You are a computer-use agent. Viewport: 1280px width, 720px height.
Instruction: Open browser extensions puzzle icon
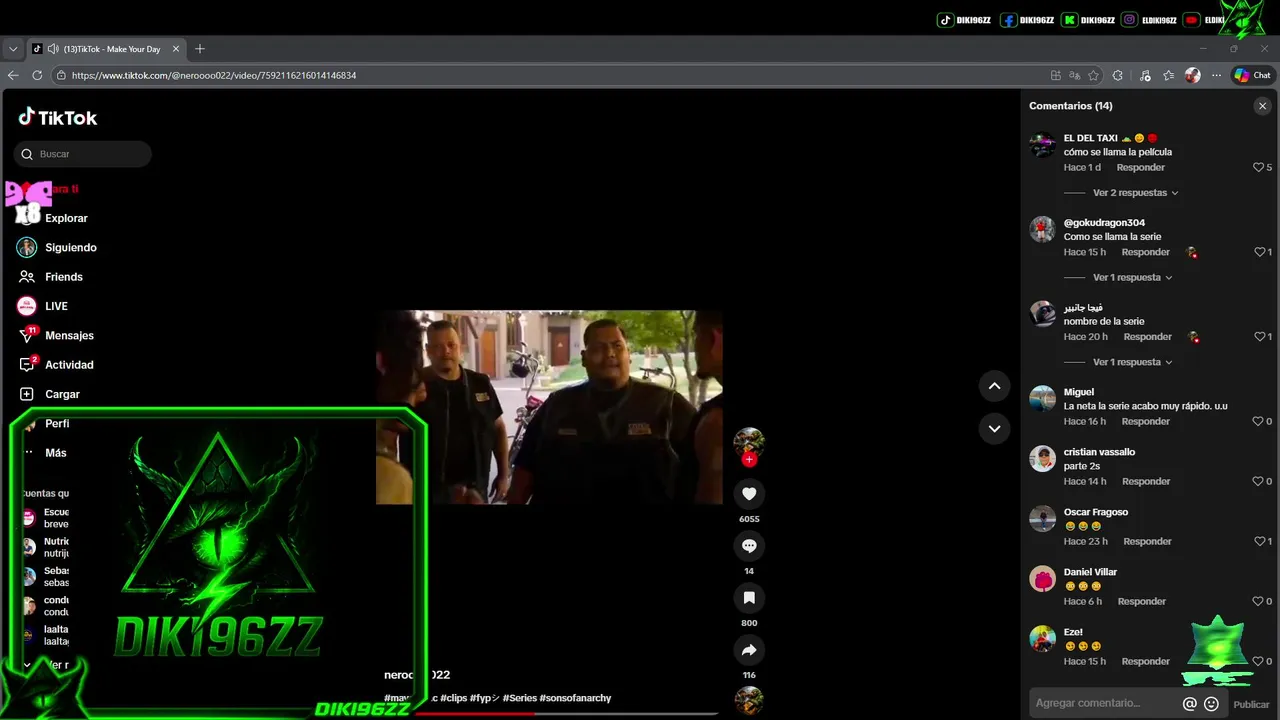point(1118,75)
